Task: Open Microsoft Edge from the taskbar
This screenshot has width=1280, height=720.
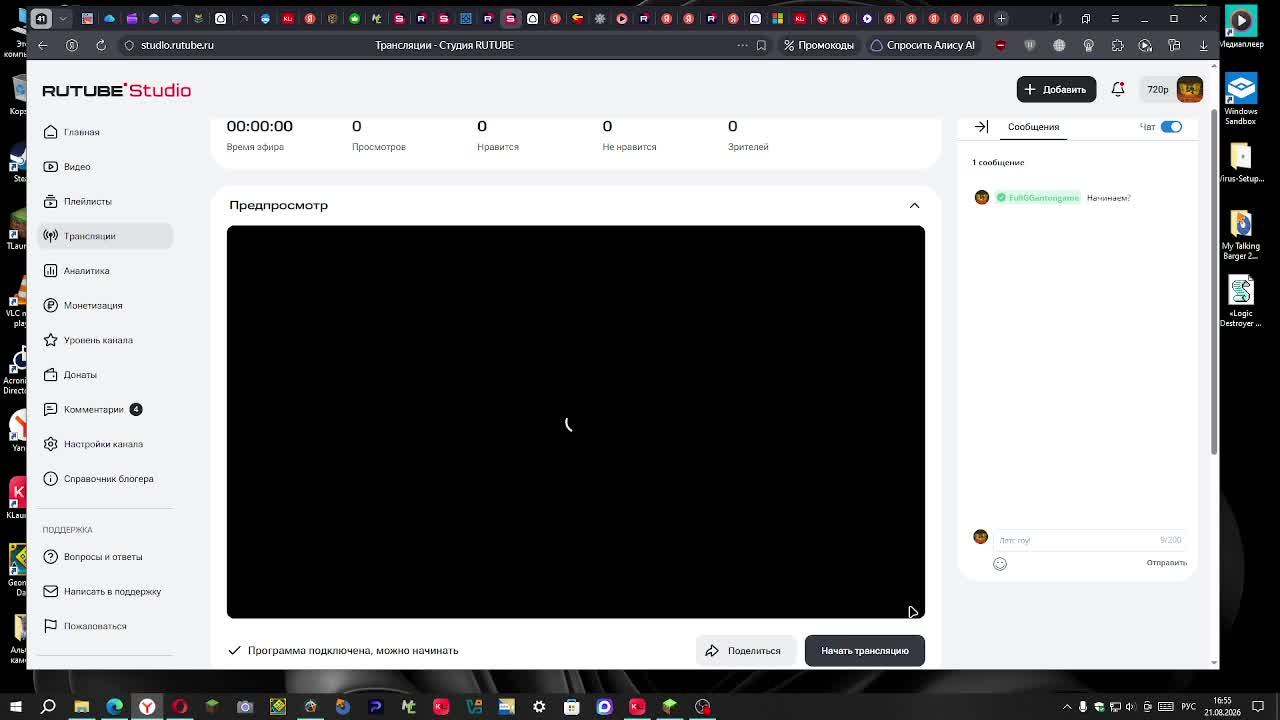Action: 114,707
